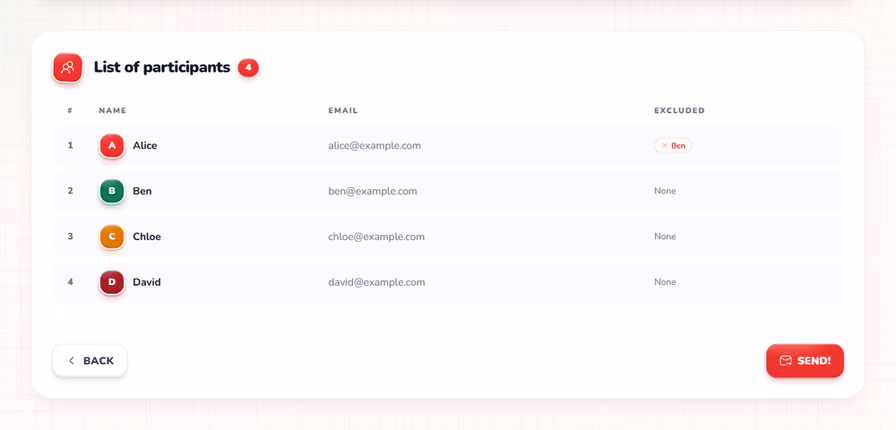Click the email david@example.com
Viewport: 896px width, 430px height.
376,282
